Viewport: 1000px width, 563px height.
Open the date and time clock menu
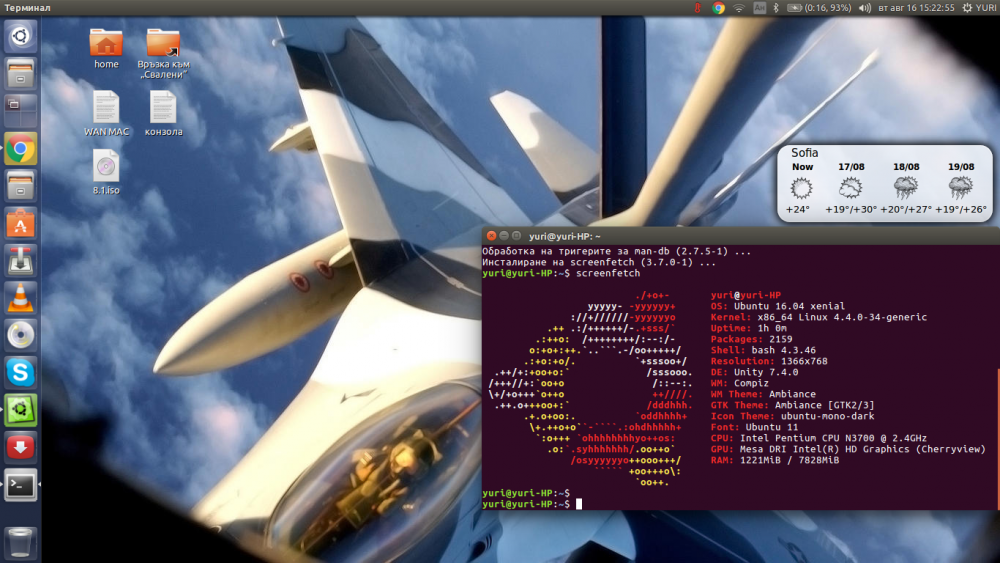[x=916, y=8]
